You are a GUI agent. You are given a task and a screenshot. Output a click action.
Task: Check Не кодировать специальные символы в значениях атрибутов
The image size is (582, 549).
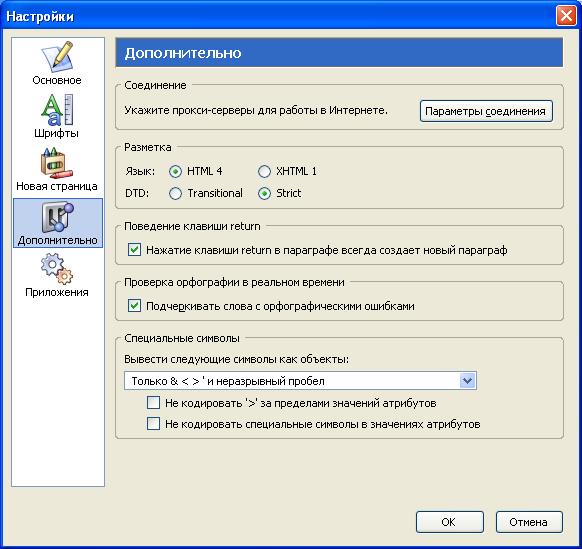coord(153,424)
